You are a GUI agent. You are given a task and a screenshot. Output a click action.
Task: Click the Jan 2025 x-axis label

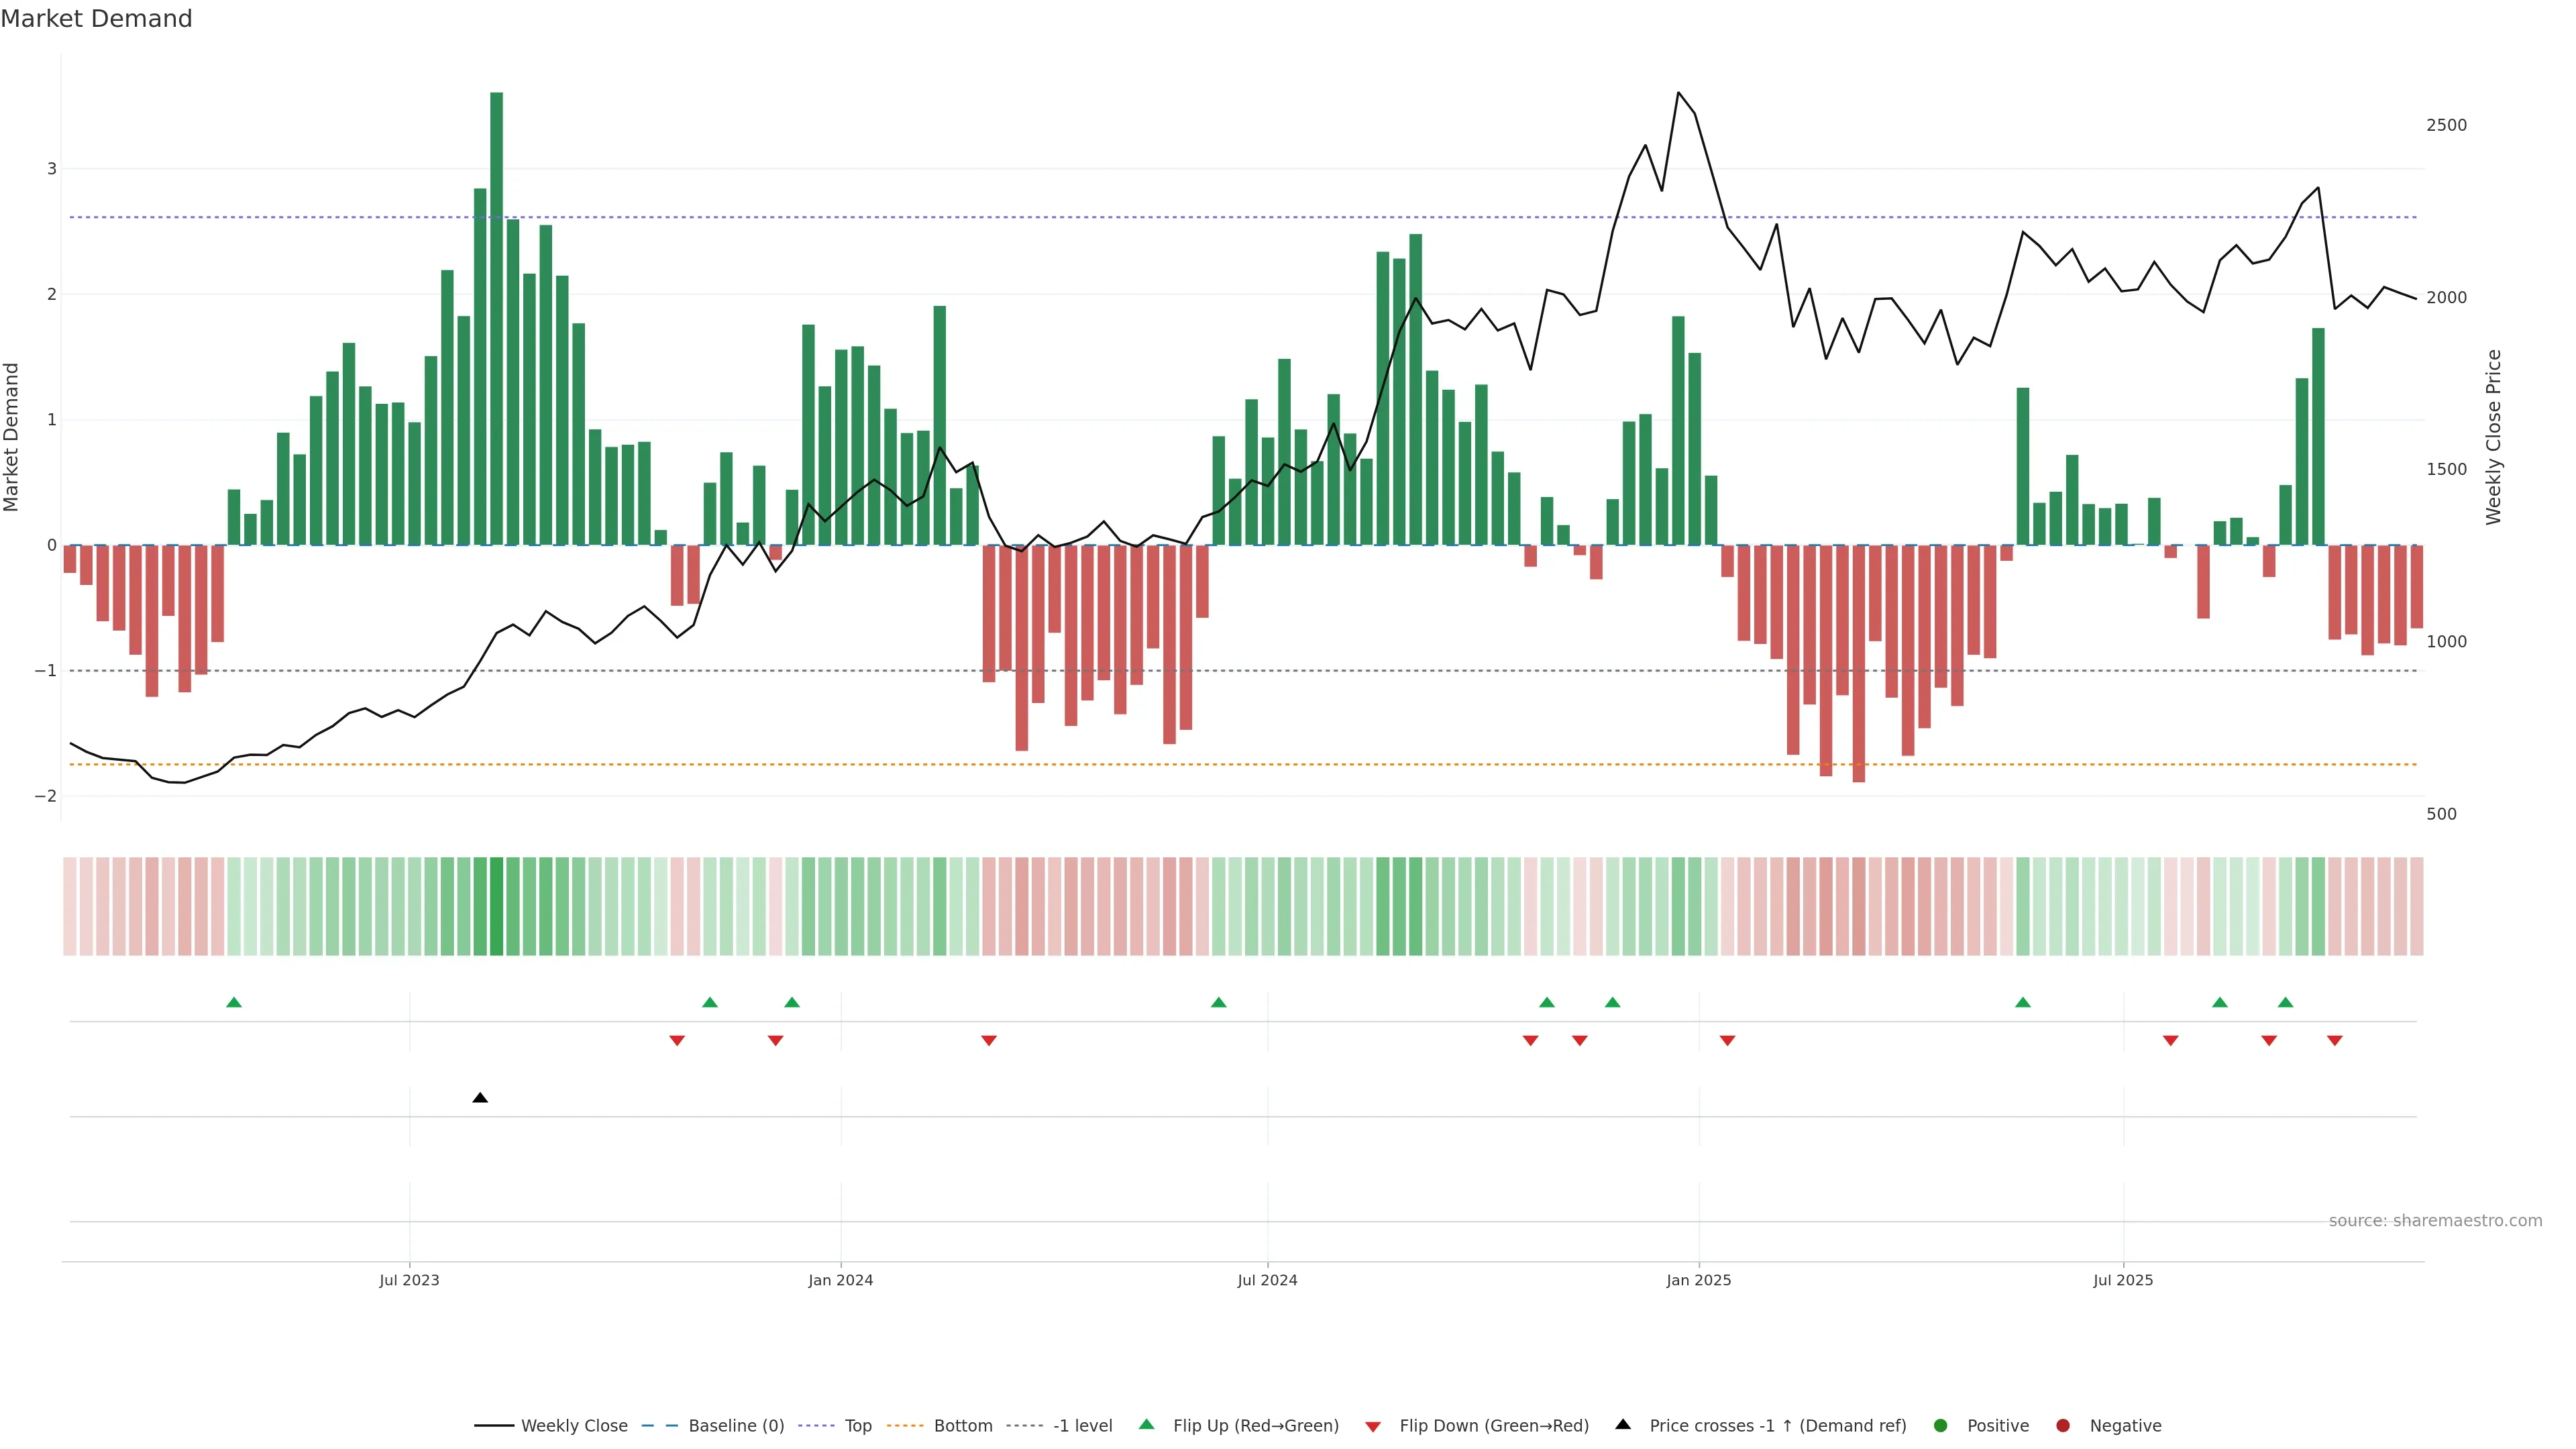[x=1698, y=1280]
